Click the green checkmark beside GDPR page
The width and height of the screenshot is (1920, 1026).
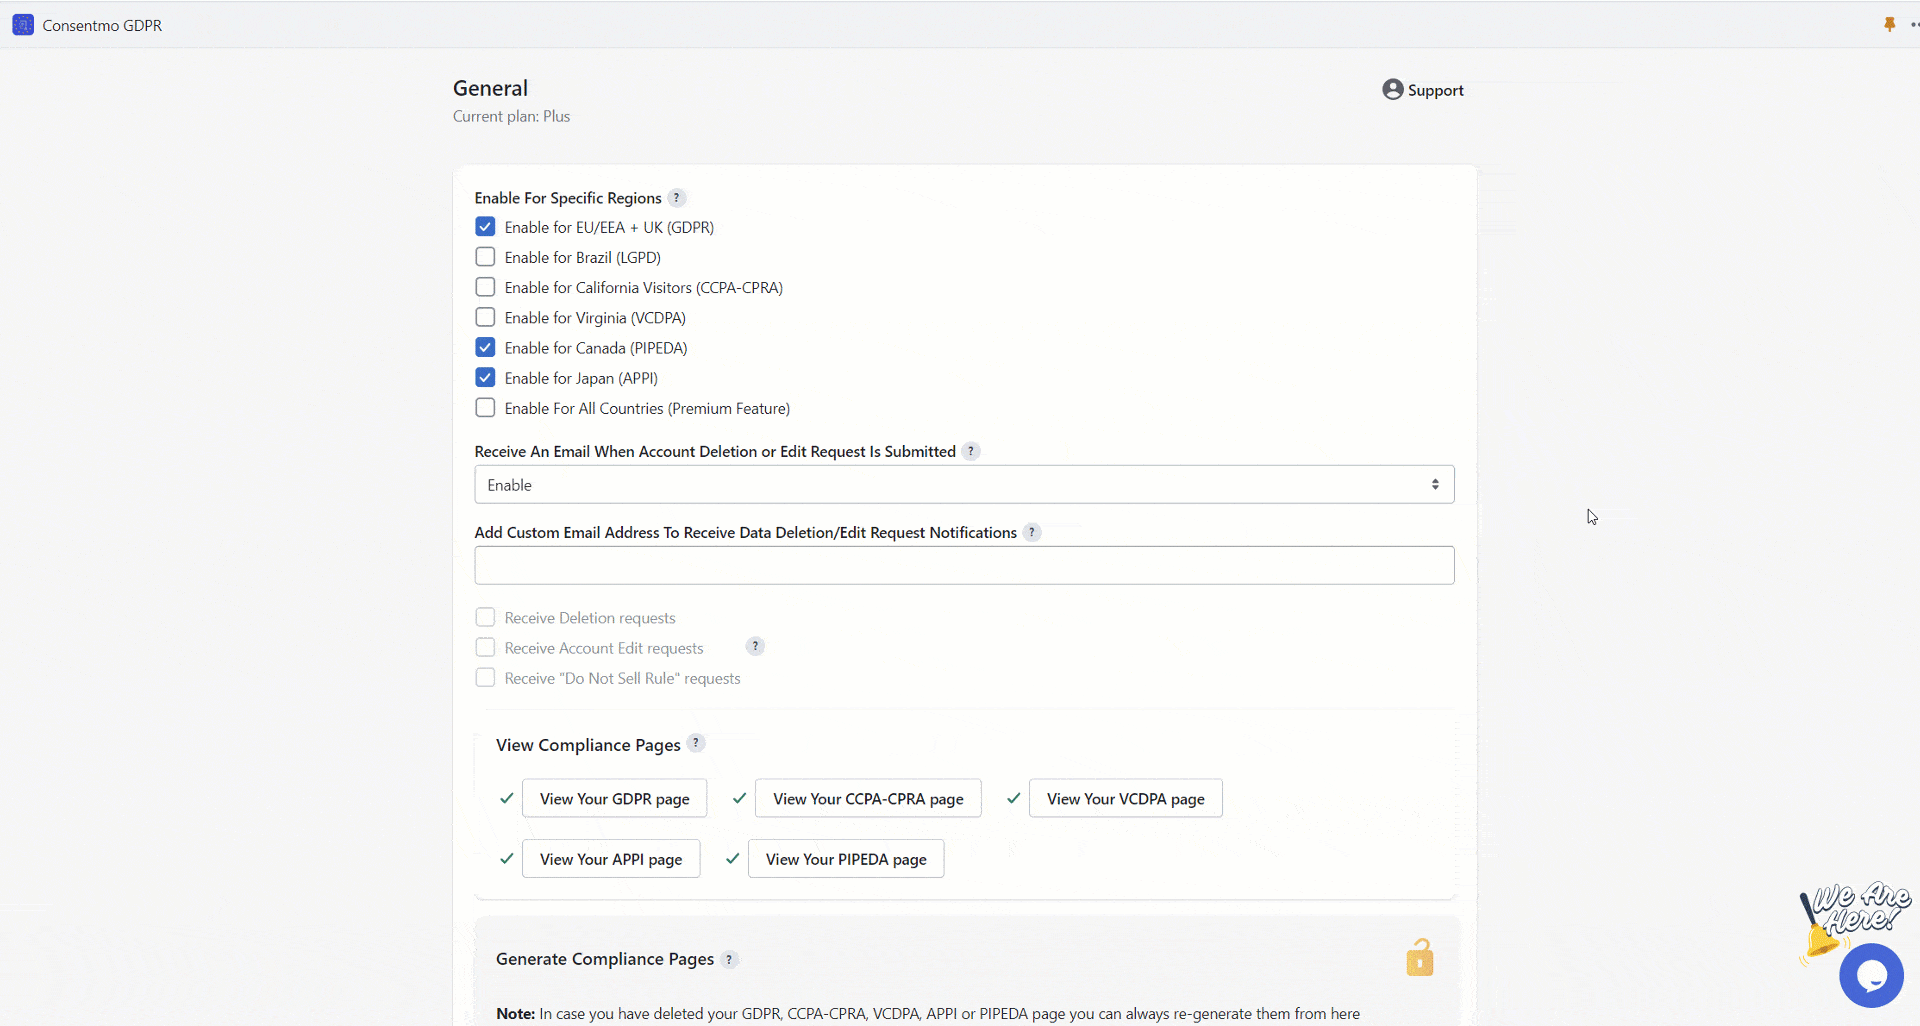tap(507, 798)
